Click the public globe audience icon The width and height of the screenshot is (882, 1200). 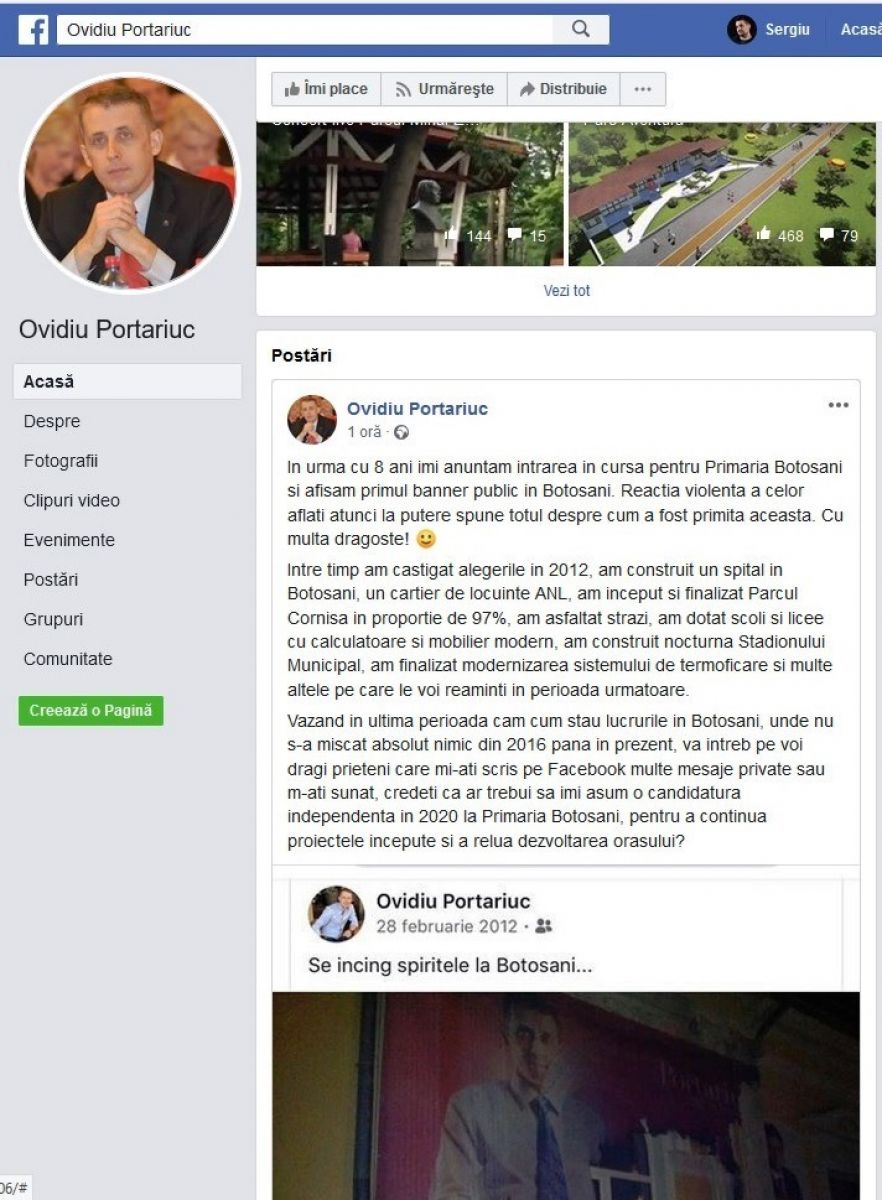coord(402,433)
